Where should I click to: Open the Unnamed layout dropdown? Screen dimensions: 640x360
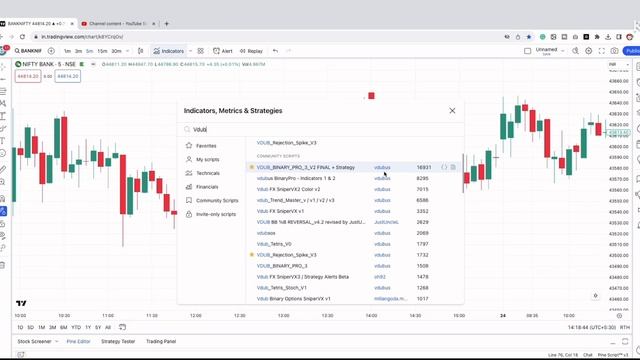point(562,51)
